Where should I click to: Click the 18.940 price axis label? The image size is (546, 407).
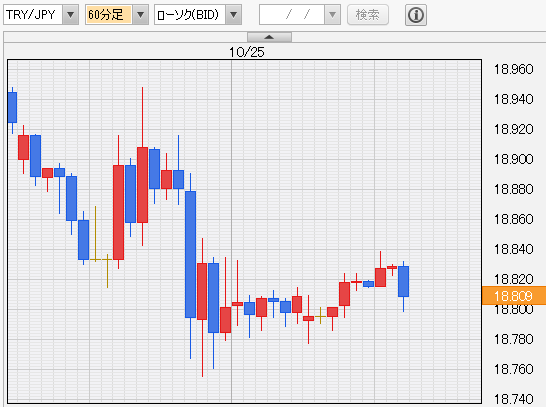tap(513, 99)
